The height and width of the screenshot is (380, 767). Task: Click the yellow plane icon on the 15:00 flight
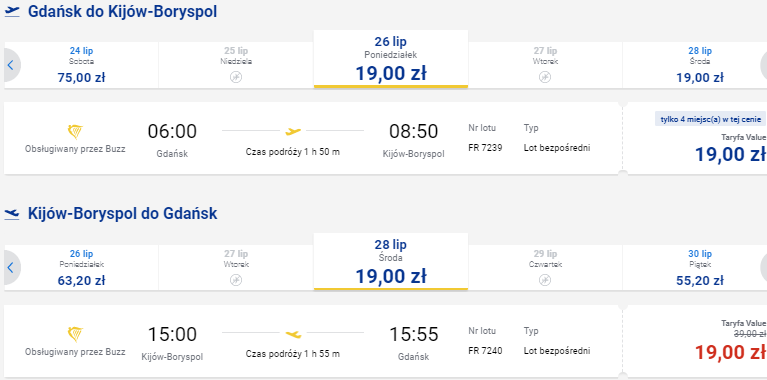[293, 334]
